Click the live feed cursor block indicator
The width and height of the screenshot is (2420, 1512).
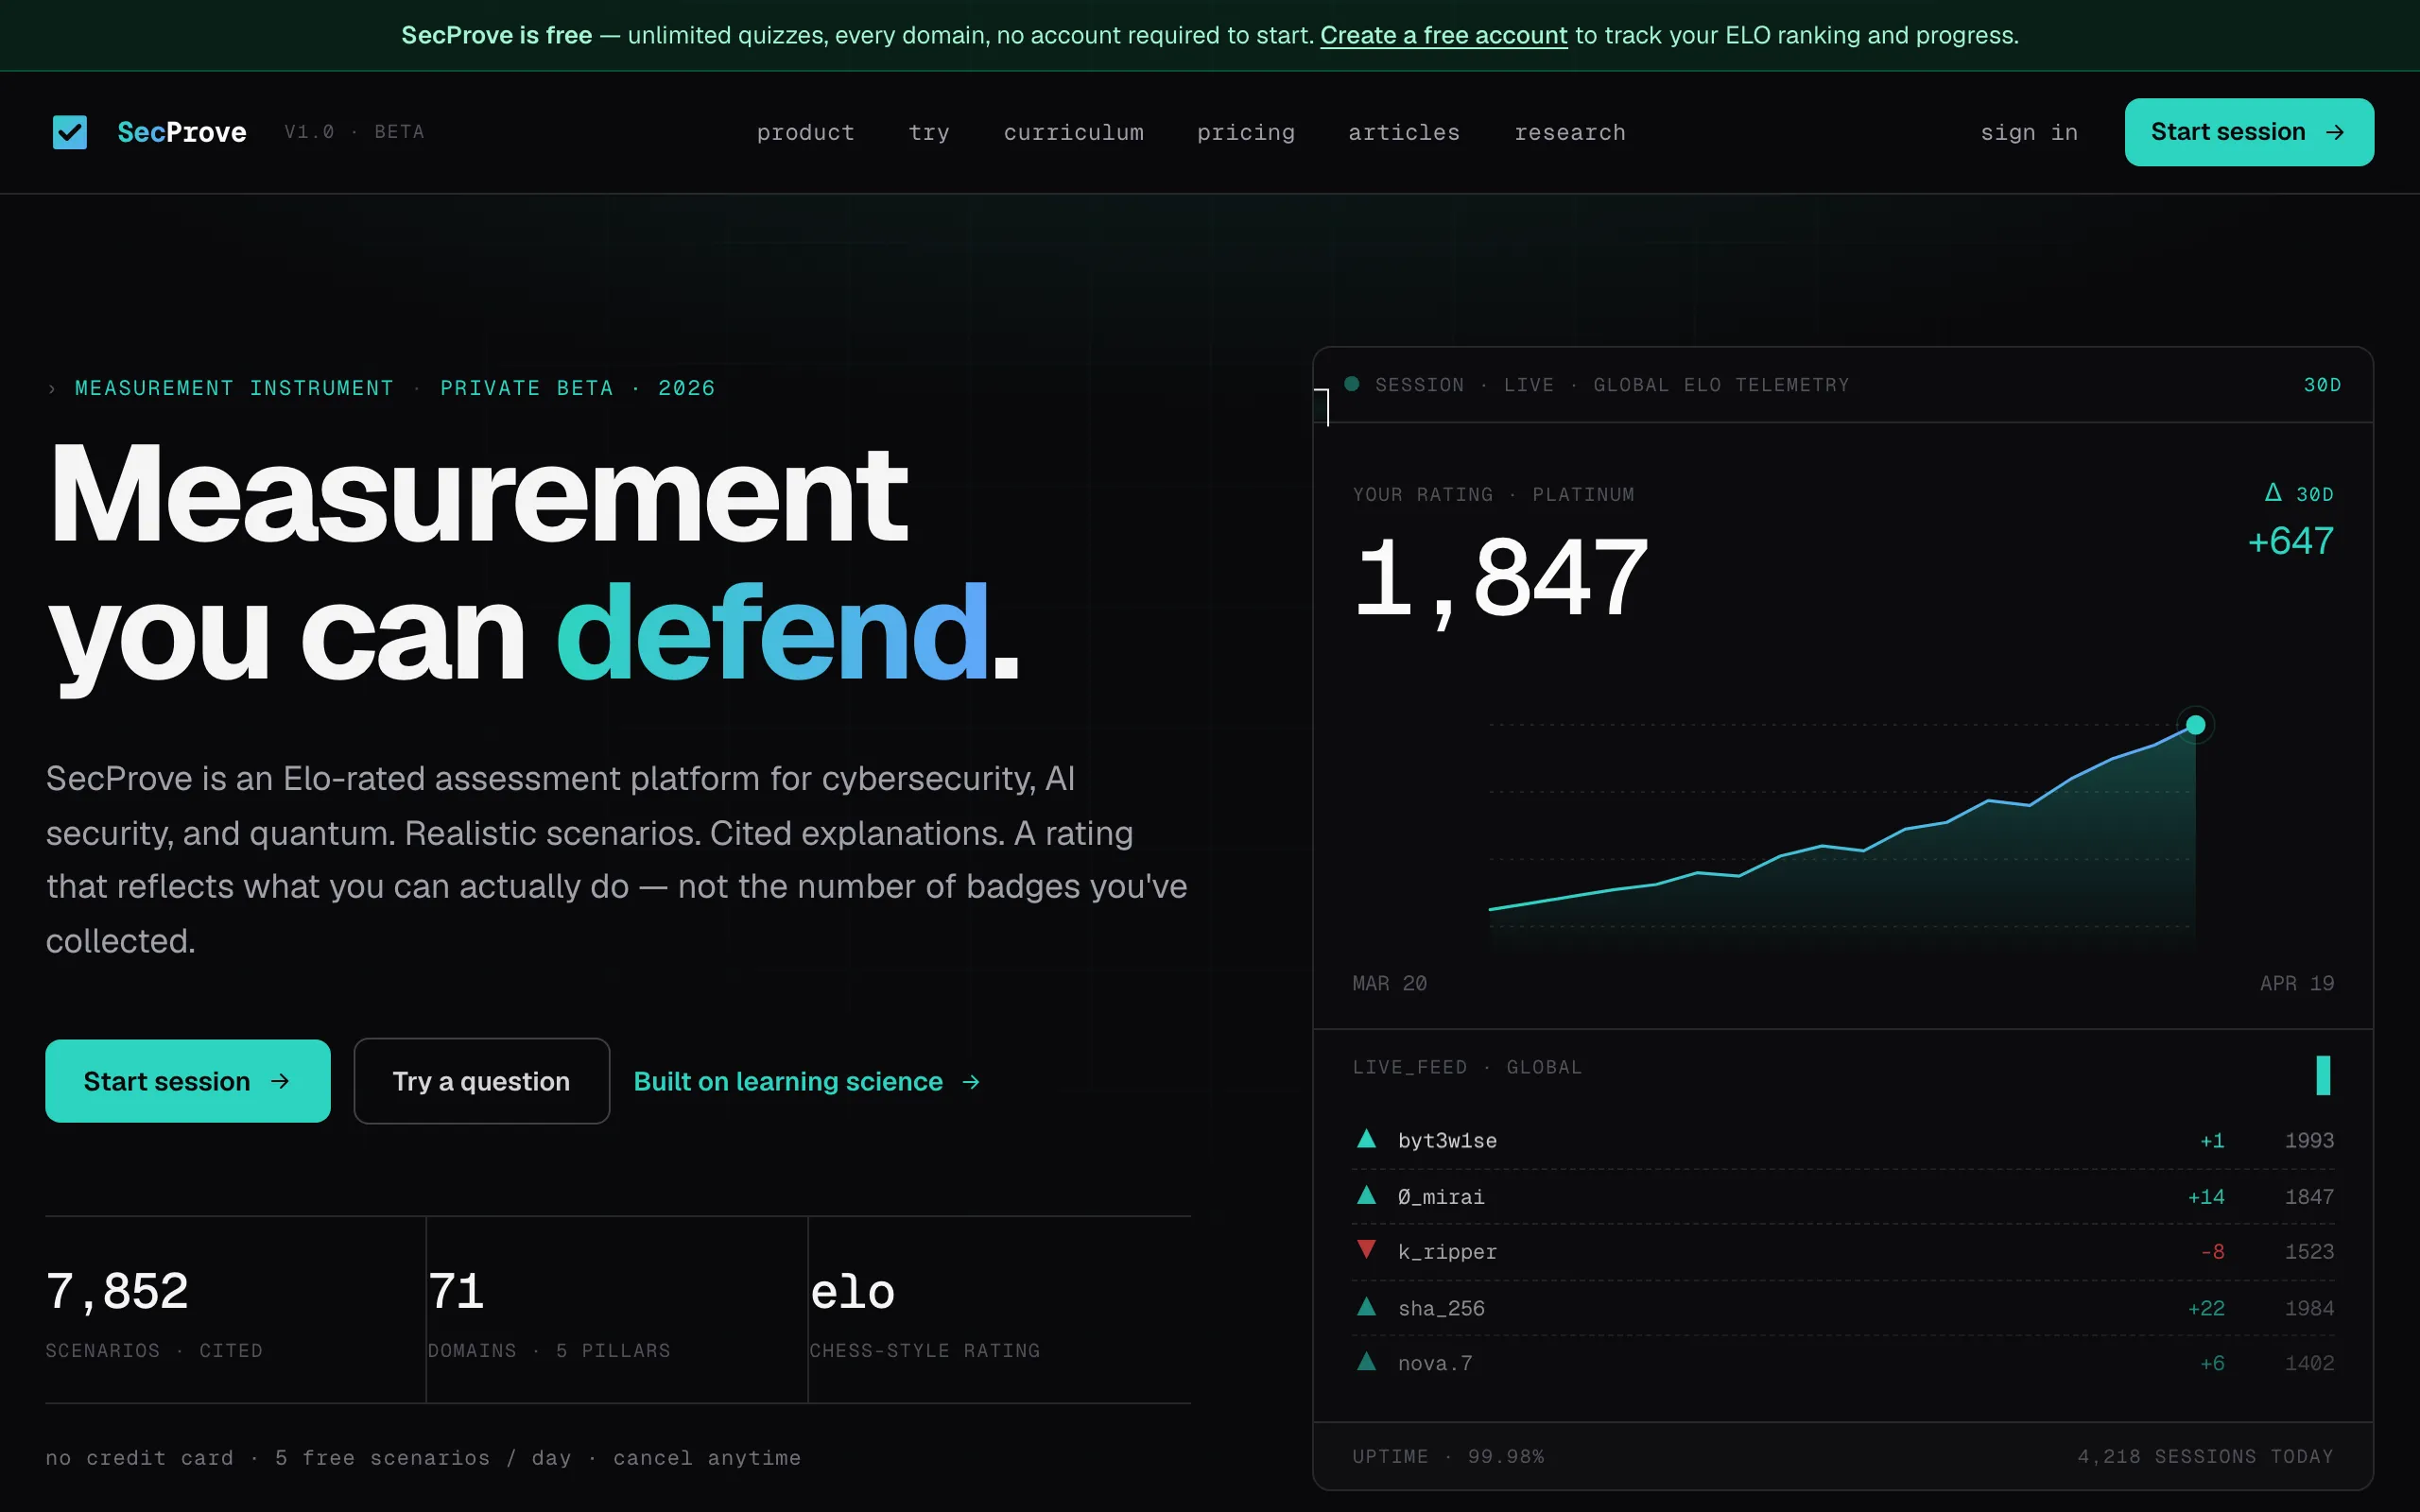tap(2323, 1076)
